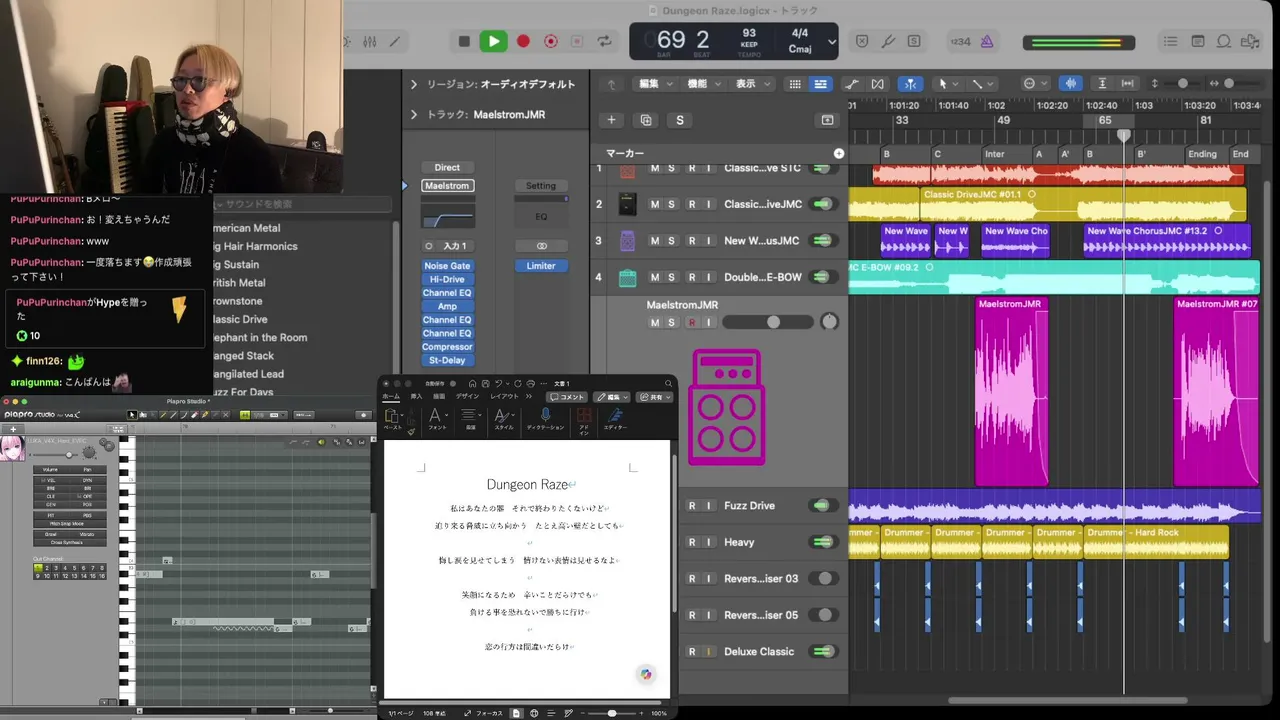Start recording with the red Record button
This screenshot has width=1280, height=720.
tap(523, 41)
